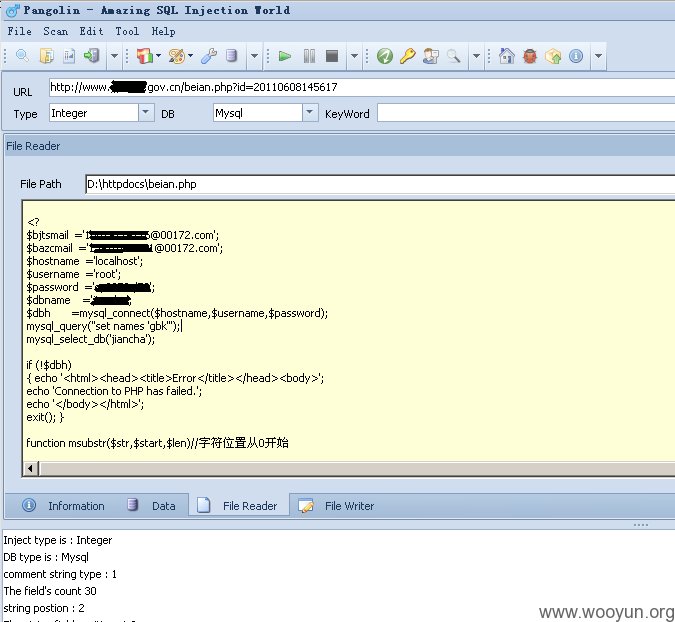This screenshot has height=622, width=675.
Task: Click the File Reader panel header
Action: tap(339, 146)
